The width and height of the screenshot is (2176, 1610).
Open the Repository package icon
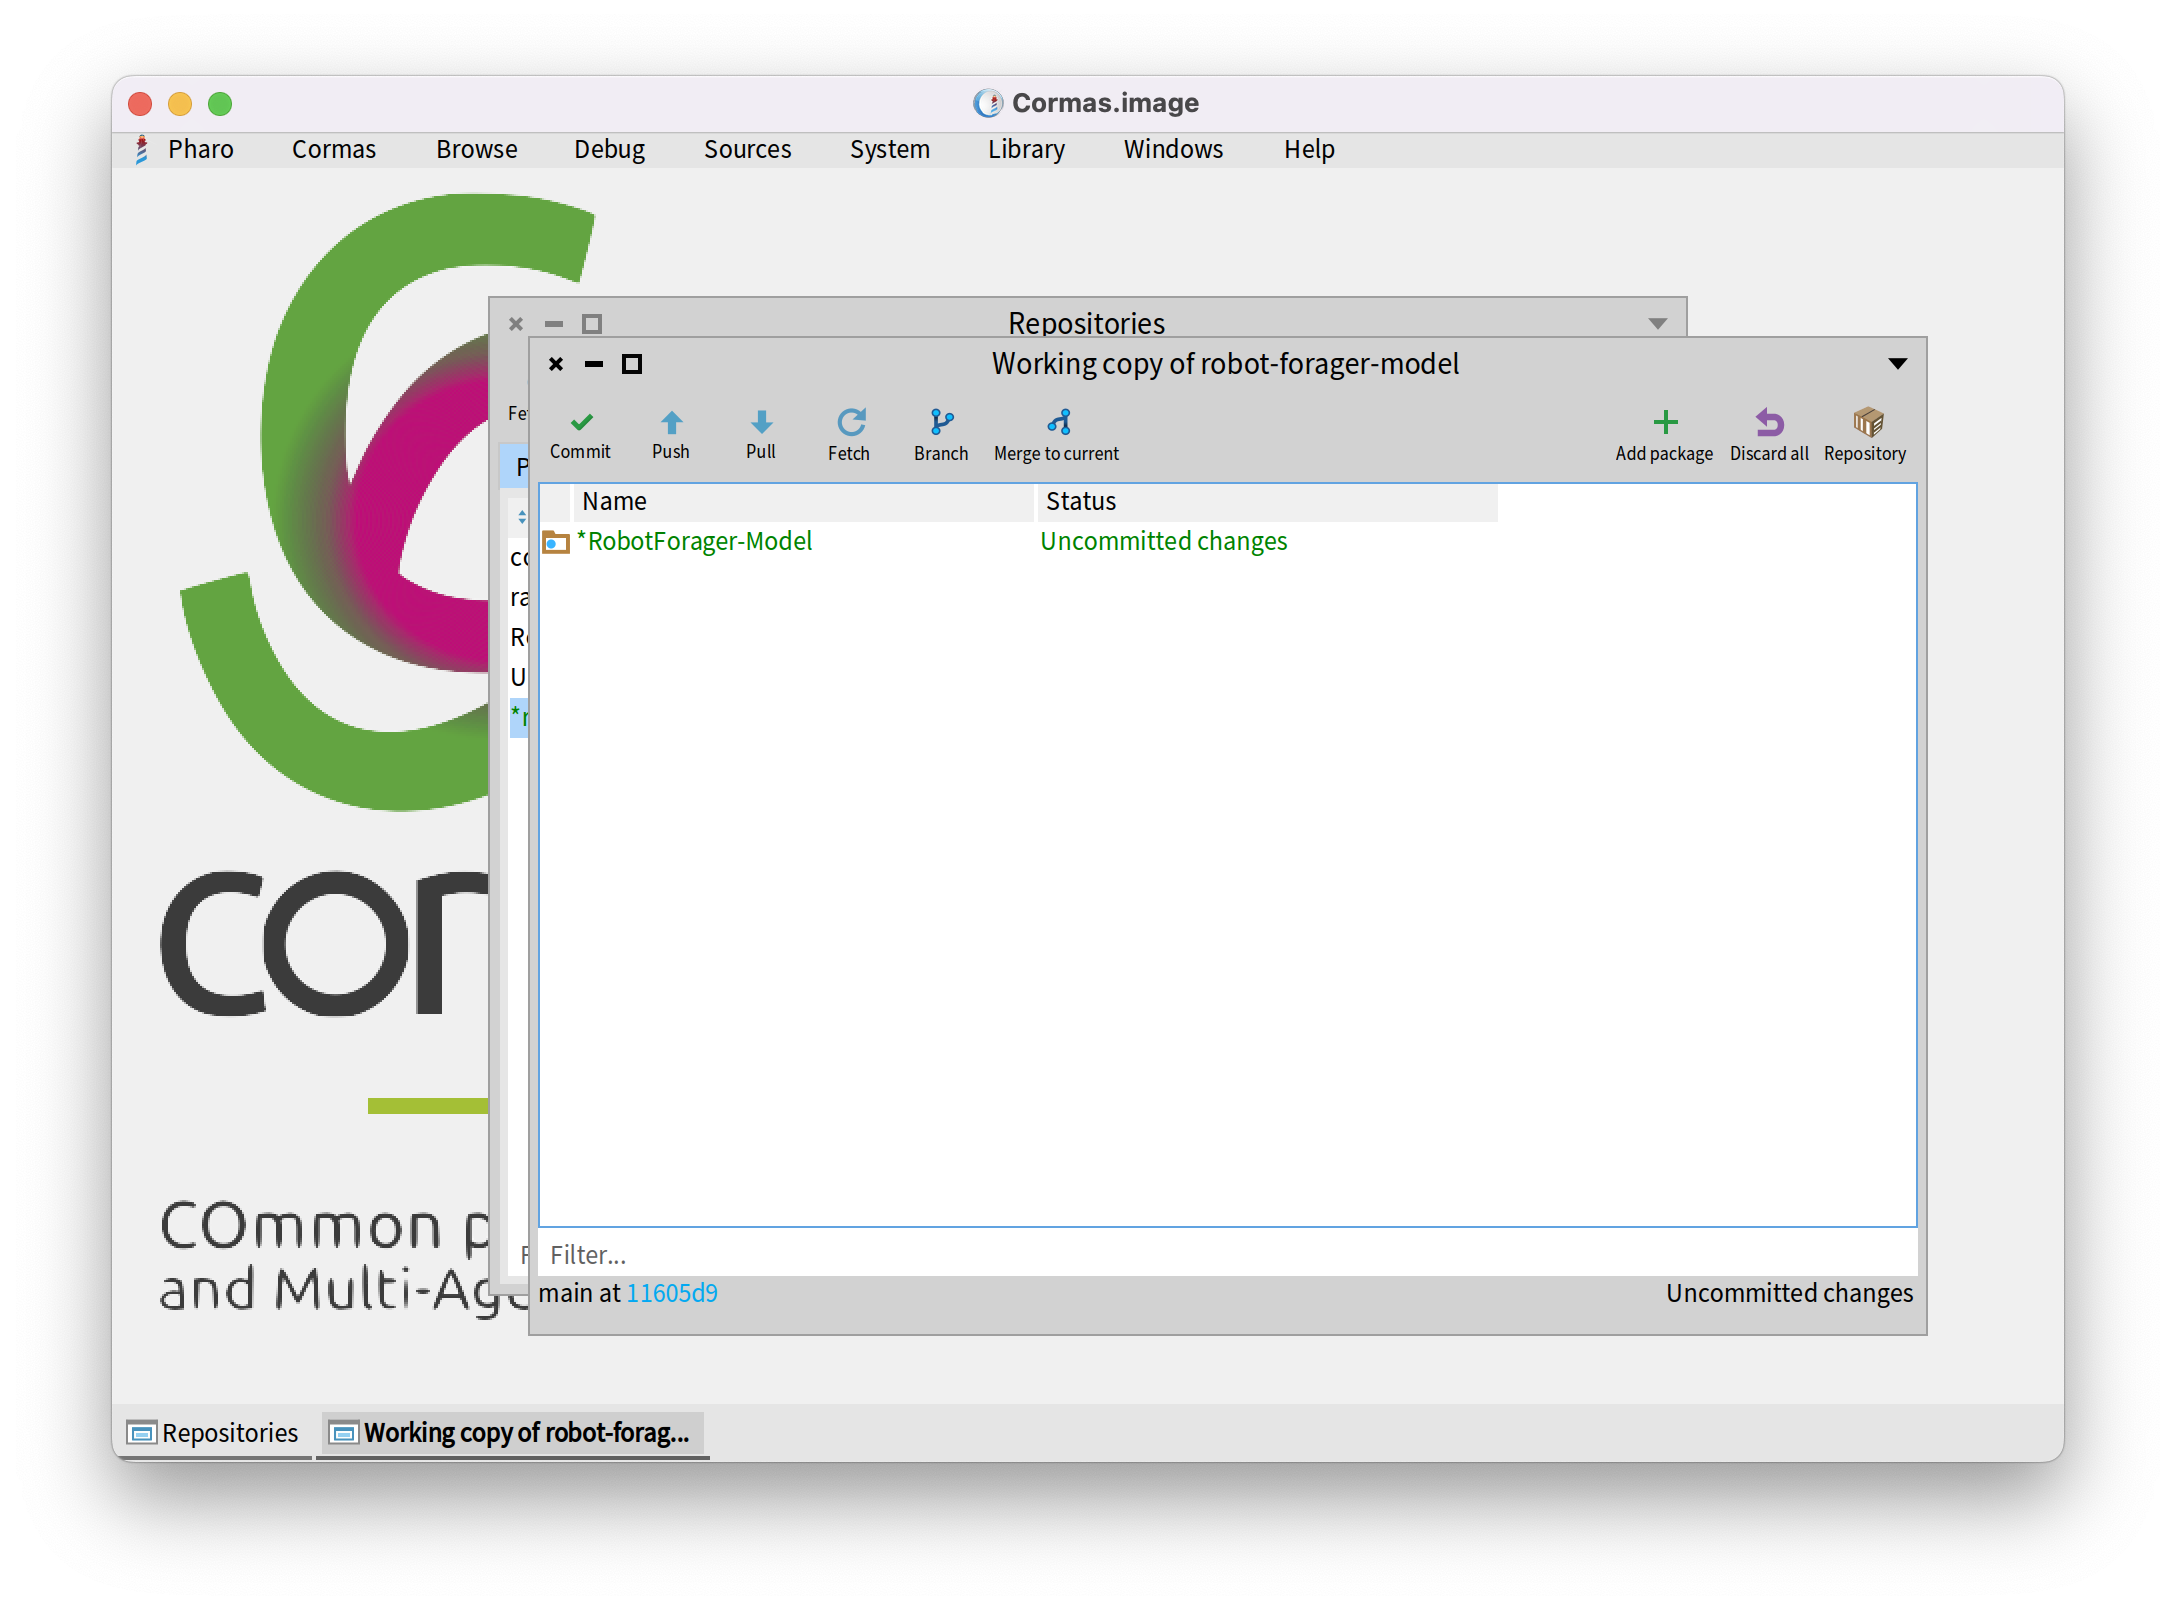[x=1866, y=423]
